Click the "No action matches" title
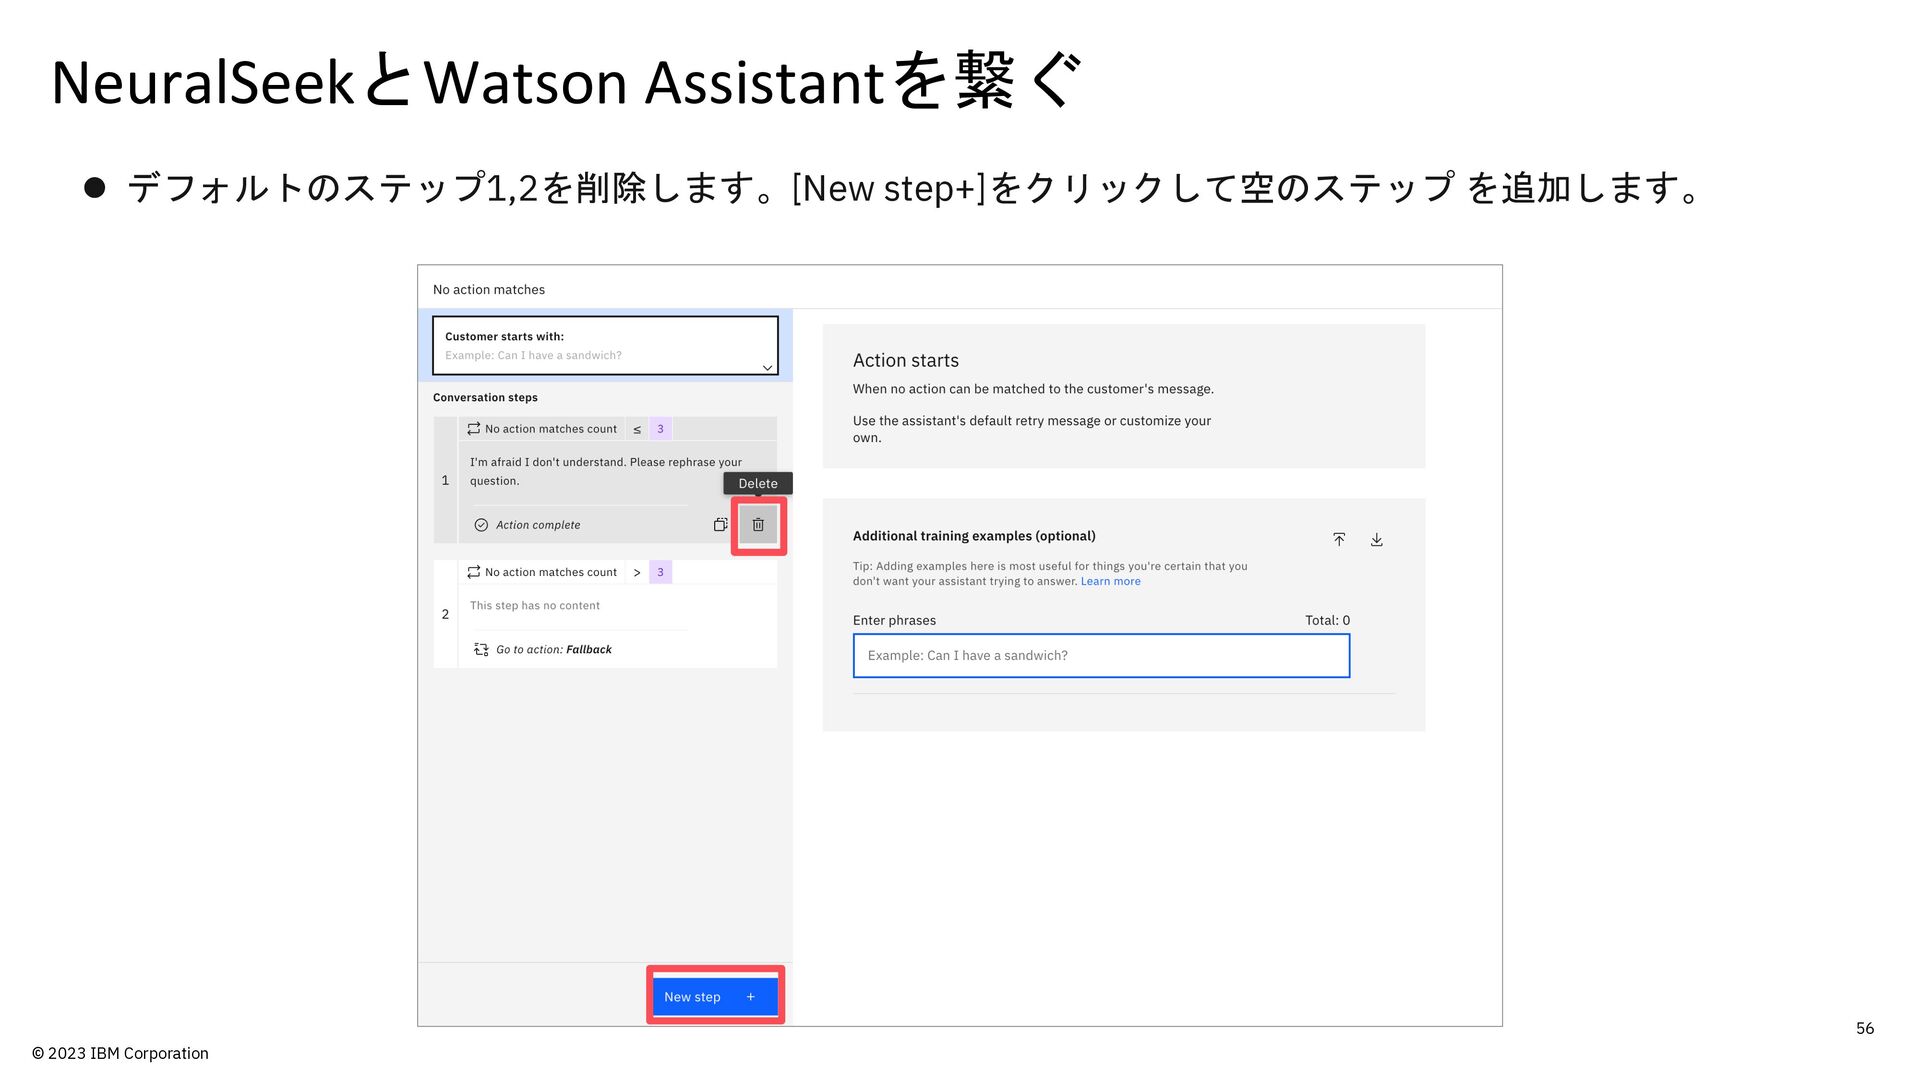1920x1080 pixels. point(489,290)
